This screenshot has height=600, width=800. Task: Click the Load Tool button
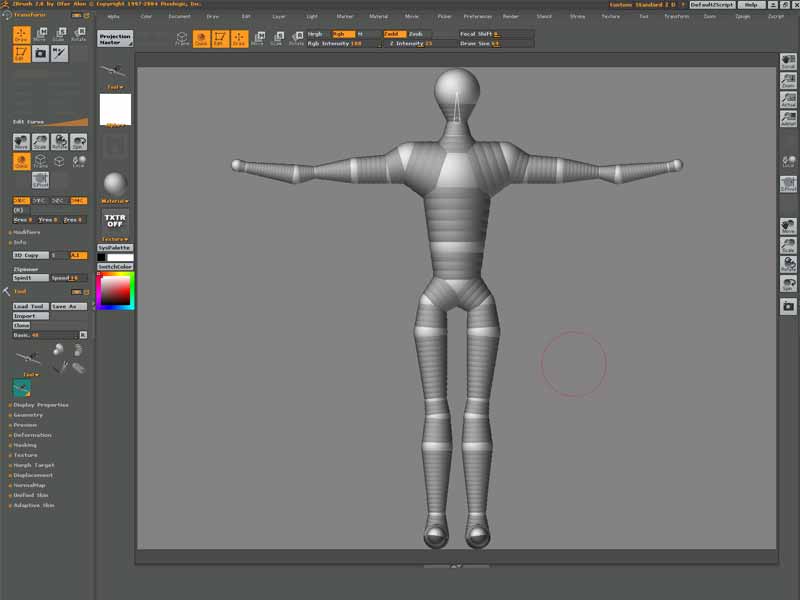pos(30,306)
